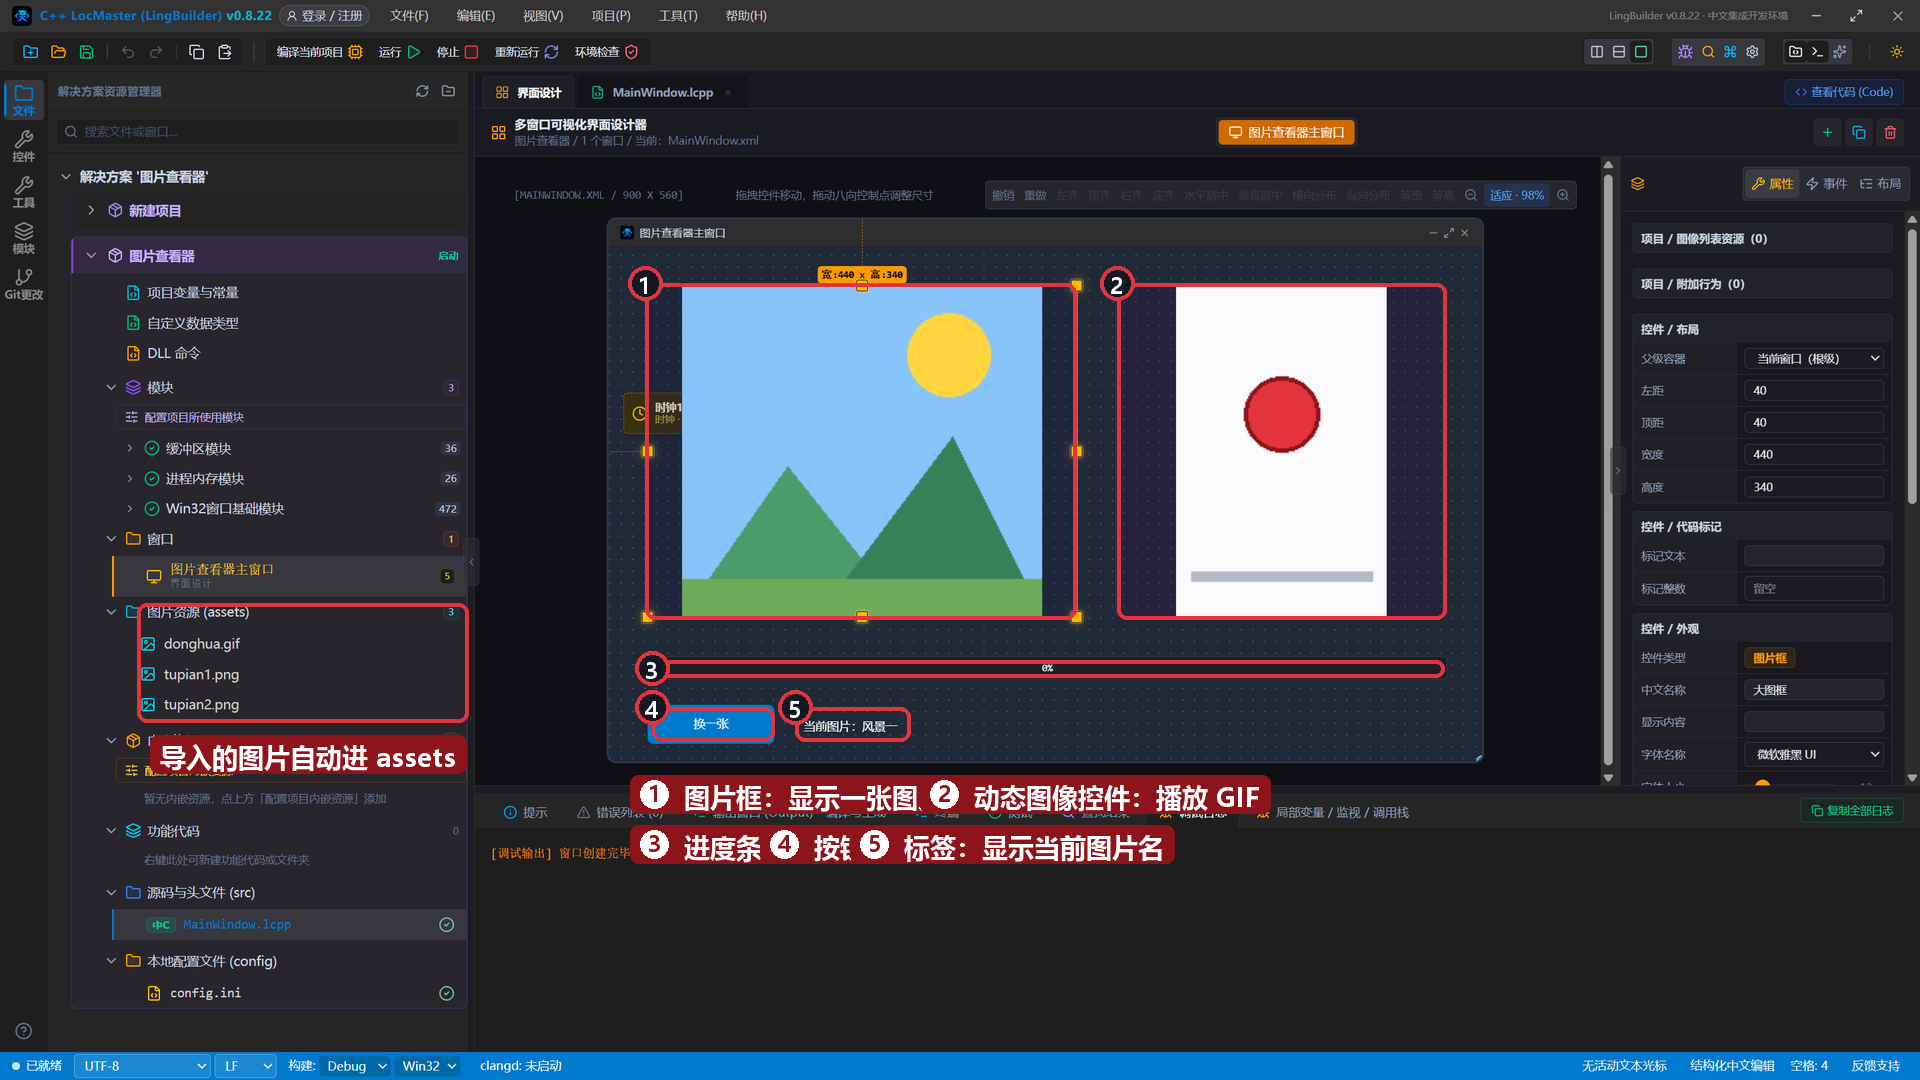Collapse the 图片查看器 project node

(91, 256)
